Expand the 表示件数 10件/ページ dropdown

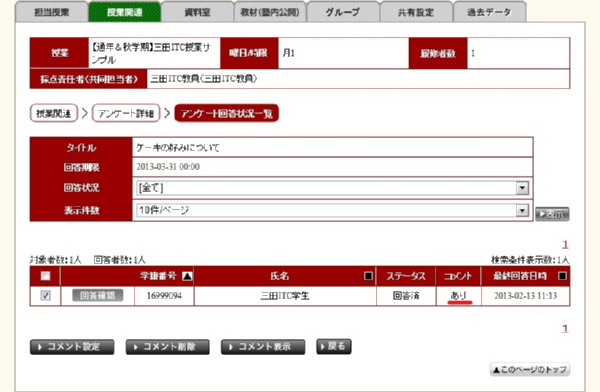332,210
